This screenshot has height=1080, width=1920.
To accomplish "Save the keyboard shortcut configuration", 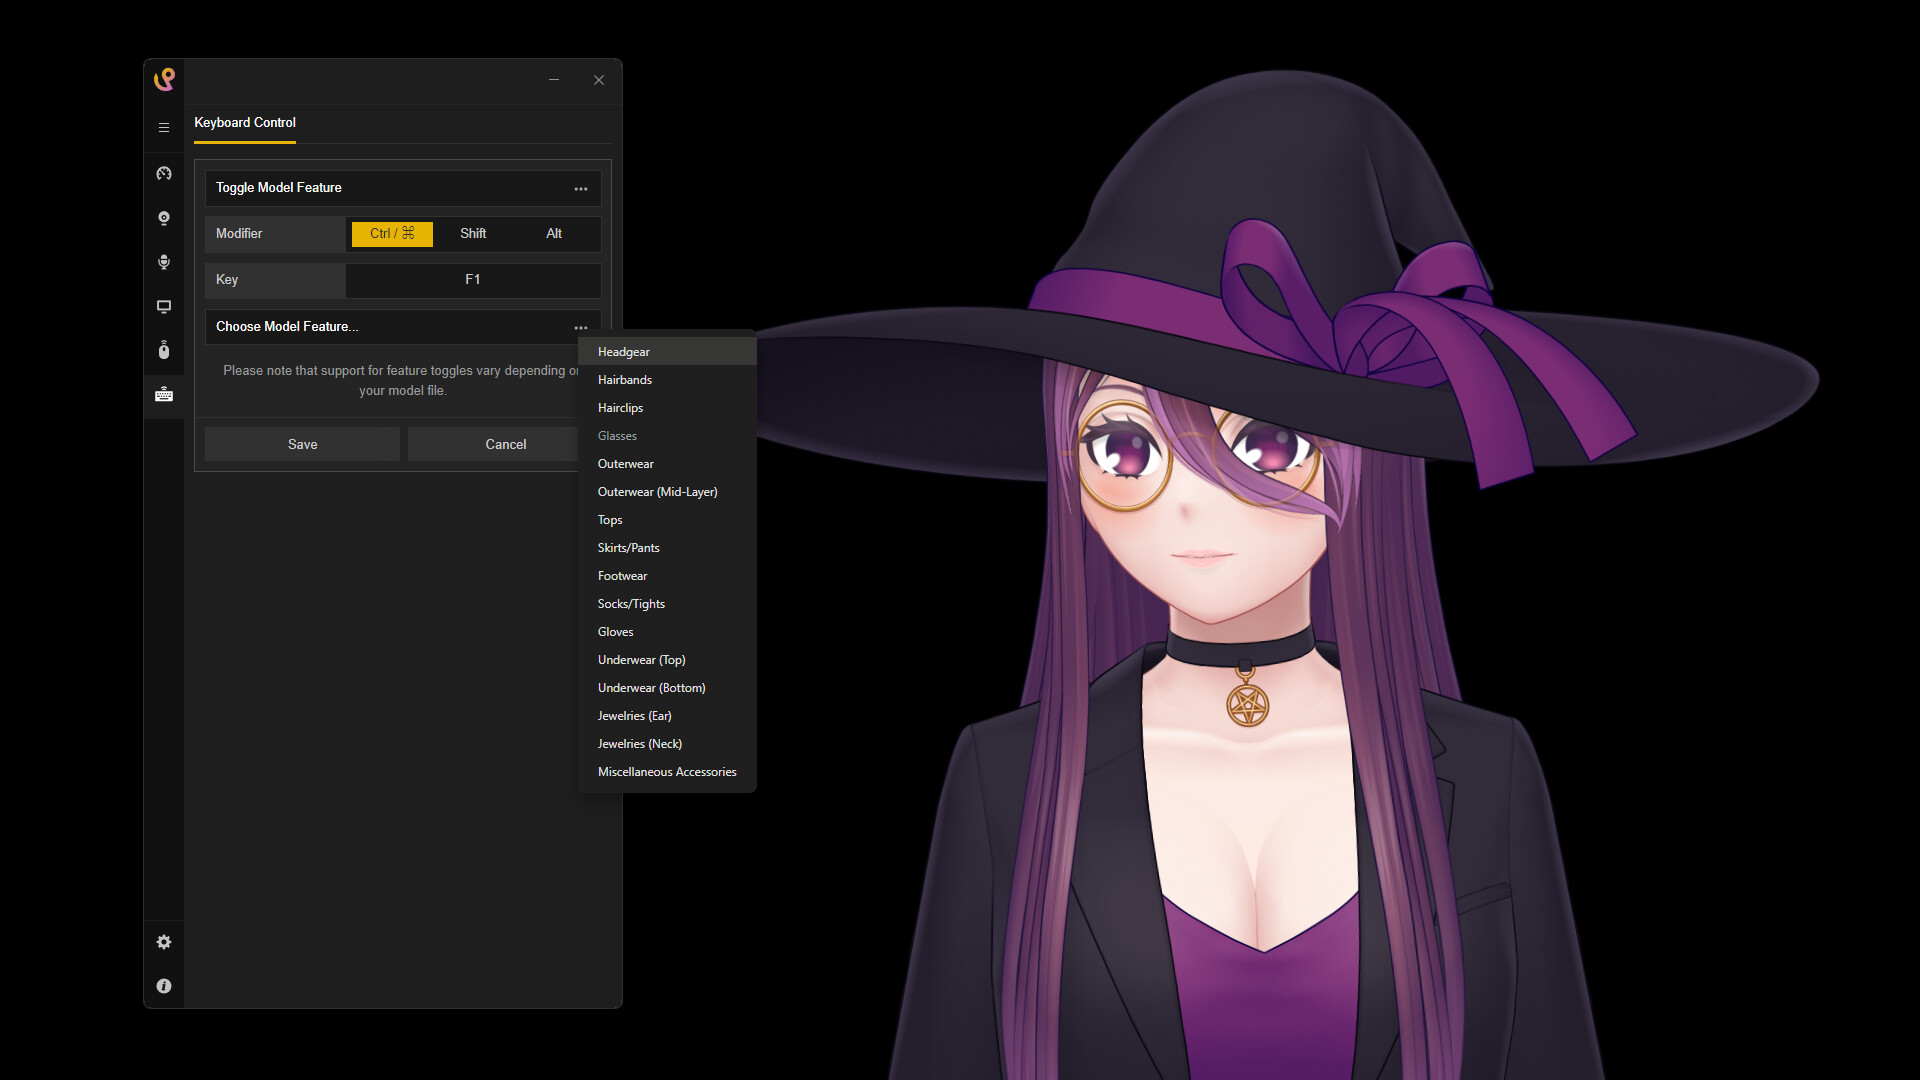I will (302, 443).
